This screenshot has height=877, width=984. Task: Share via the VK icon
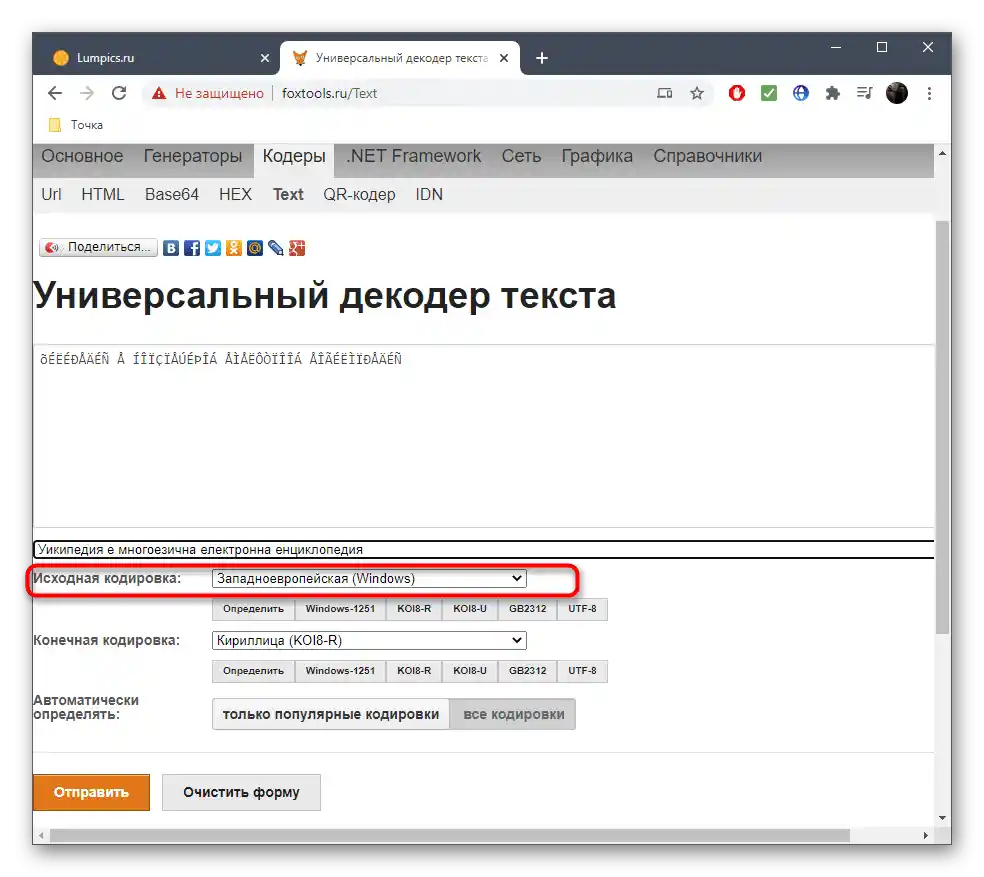click(171, 248)
